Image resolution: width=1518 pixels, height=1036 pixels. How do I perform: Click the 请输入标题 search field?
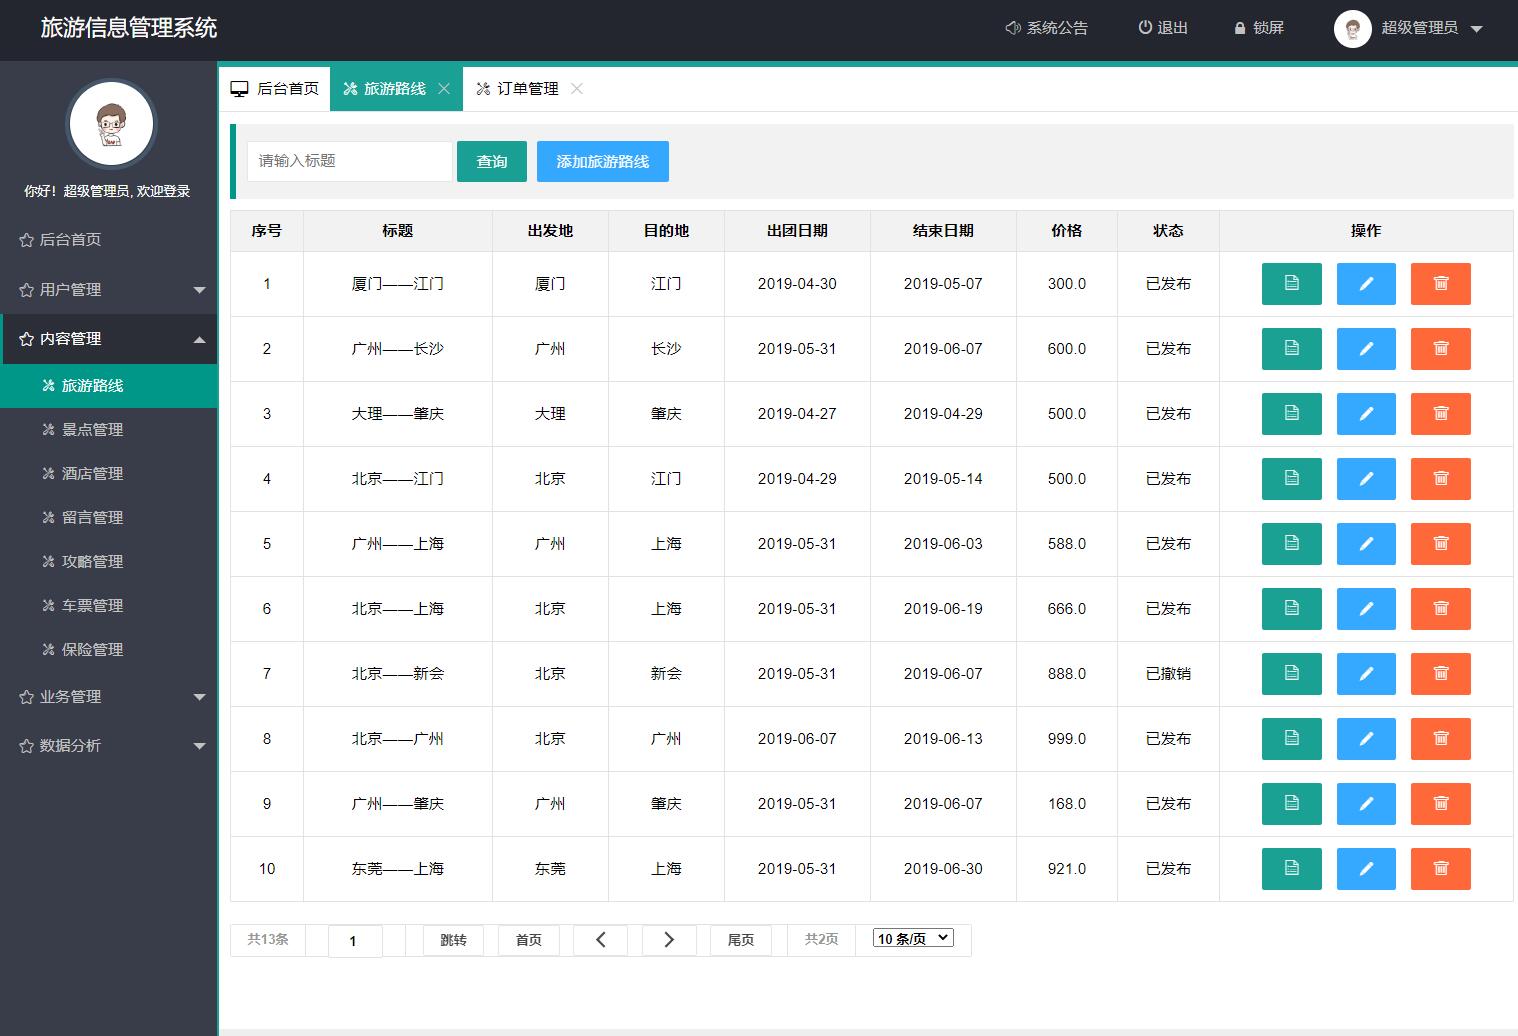click(x=349, y=161)
